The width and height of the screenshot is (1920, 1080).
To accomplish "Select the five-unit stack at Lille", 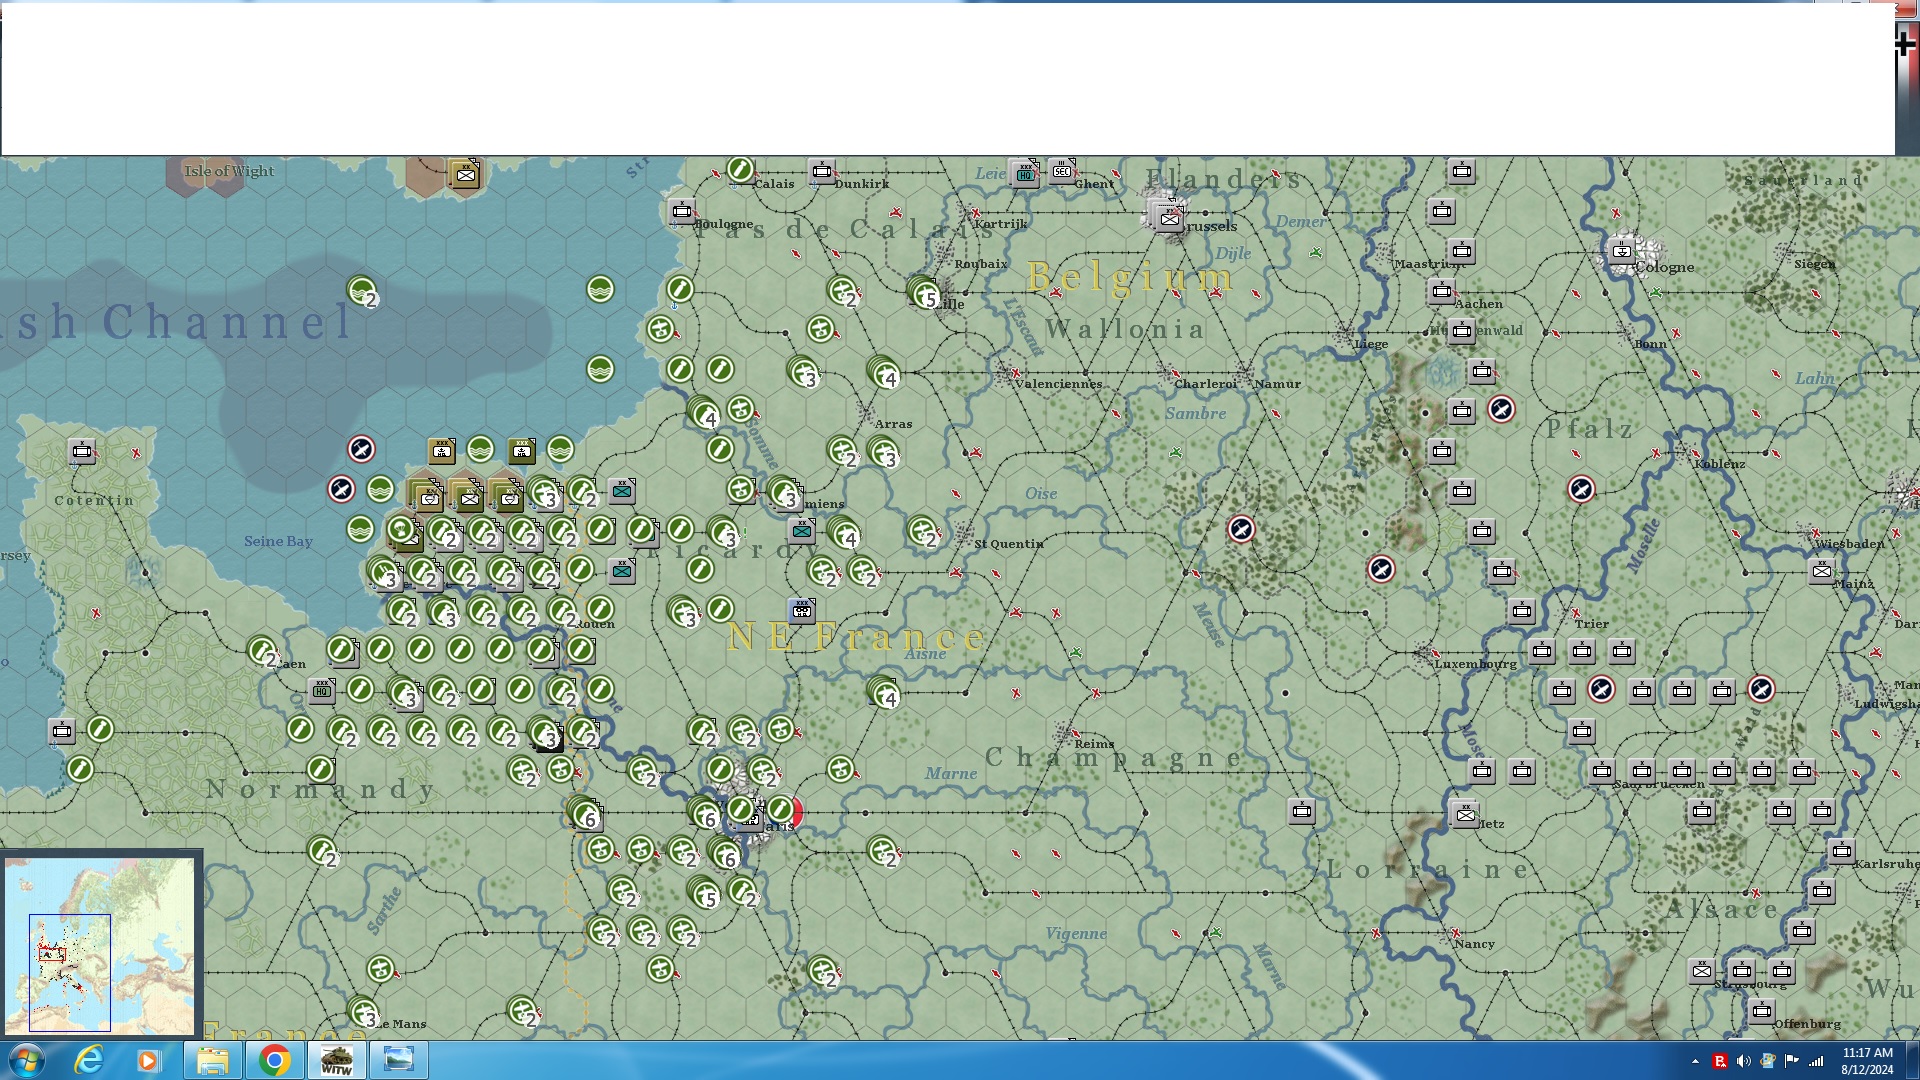I will point(923,293).
